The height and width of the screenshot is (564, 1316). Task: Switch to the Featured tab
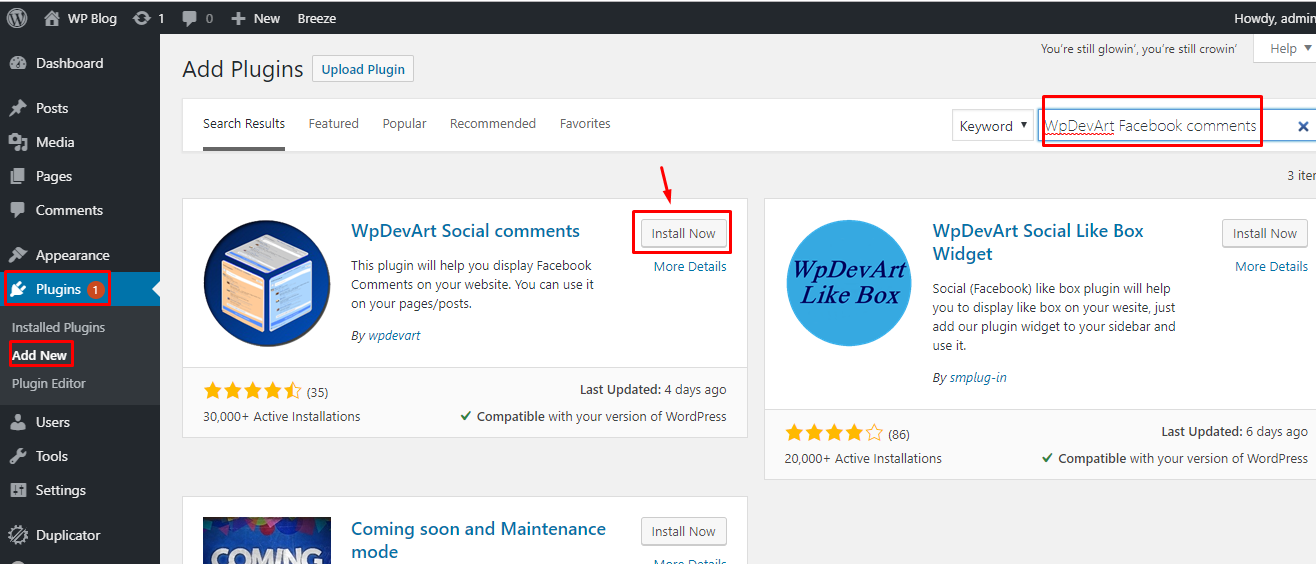(333, 124)
